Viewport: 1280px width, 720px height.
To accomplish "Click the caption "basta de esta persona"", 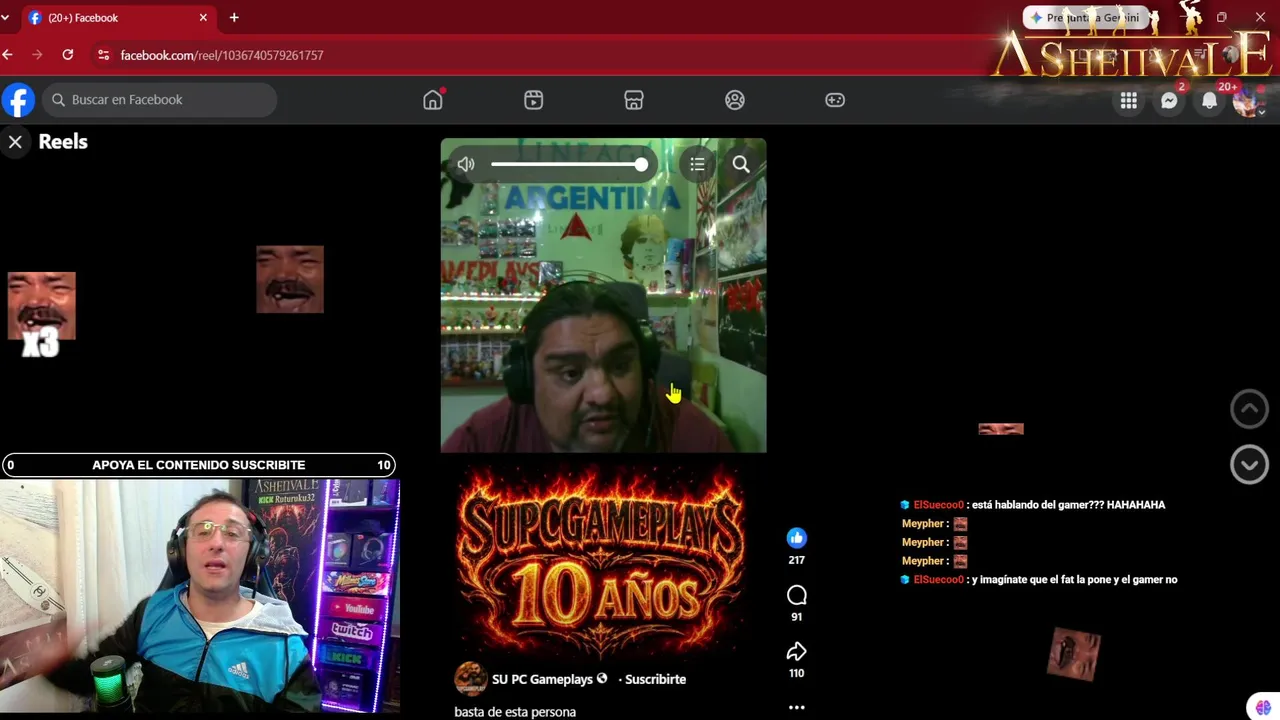I will [x=515, y=712].
